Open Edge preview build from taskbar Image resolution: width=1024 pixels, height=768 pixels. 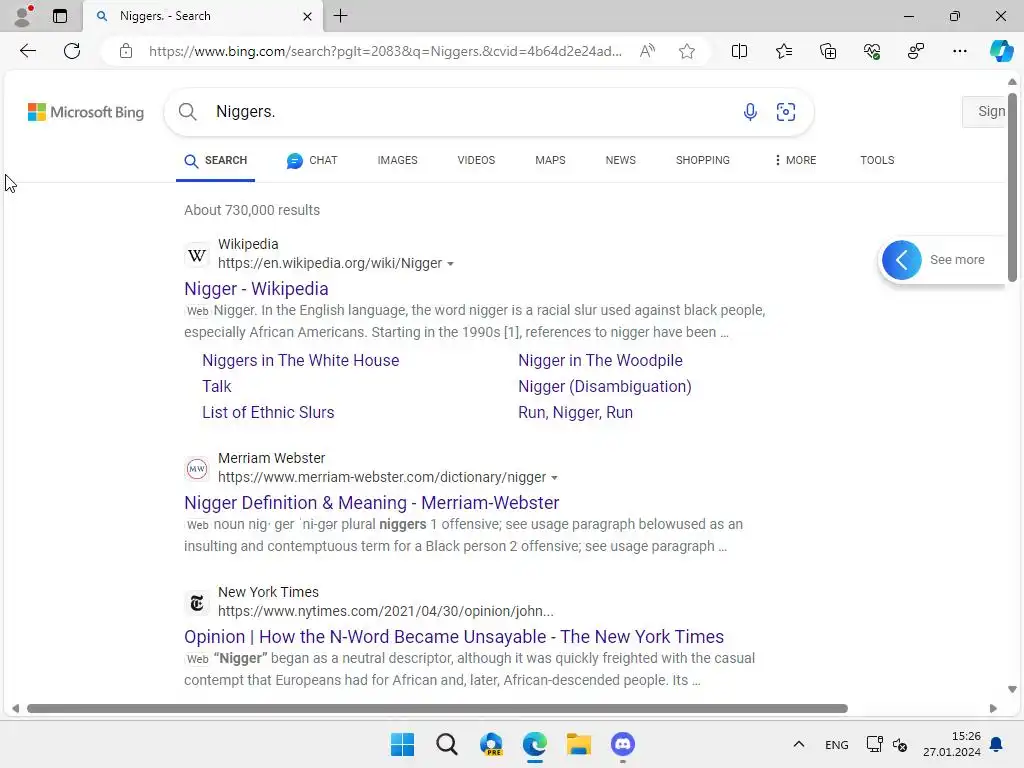(x=491, y=744)
